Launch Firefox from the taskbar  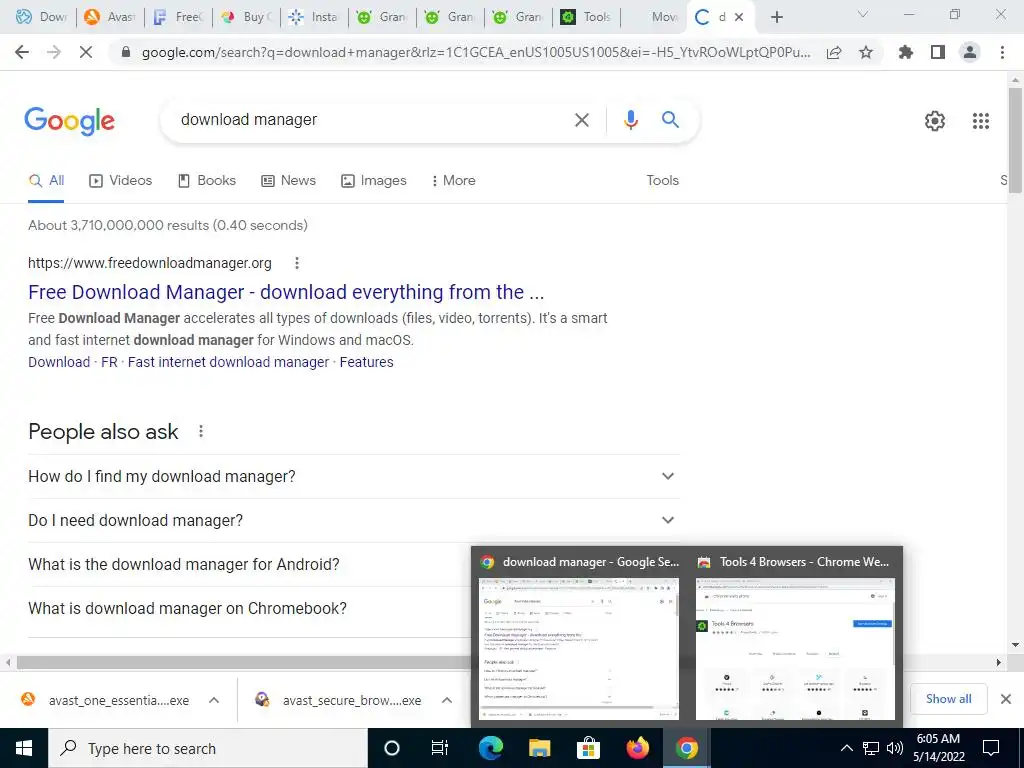[x=637, y=748]
